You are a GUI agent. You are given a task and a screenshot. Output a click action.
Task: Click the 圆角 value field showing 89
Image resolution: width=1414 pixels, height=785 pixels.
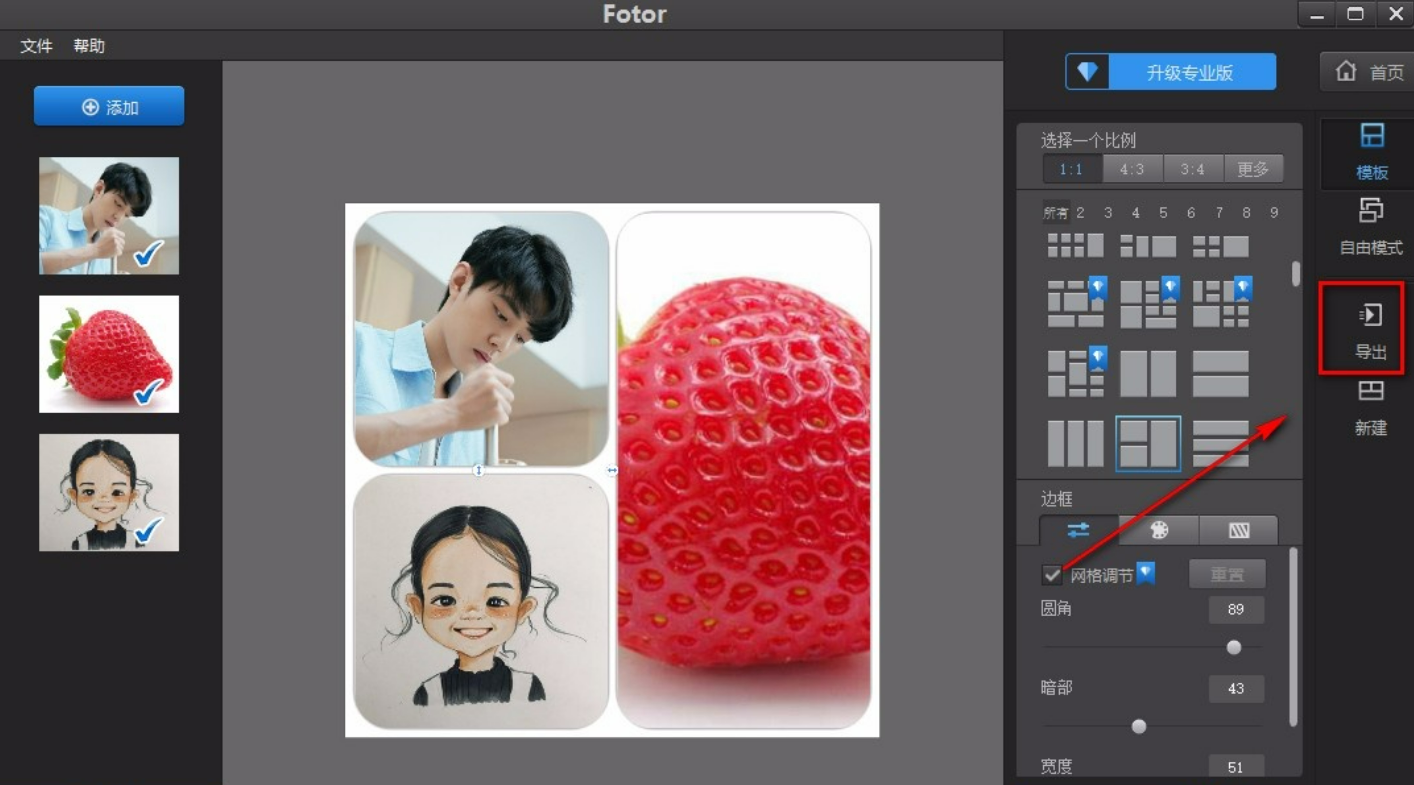tap(1236, 609)
